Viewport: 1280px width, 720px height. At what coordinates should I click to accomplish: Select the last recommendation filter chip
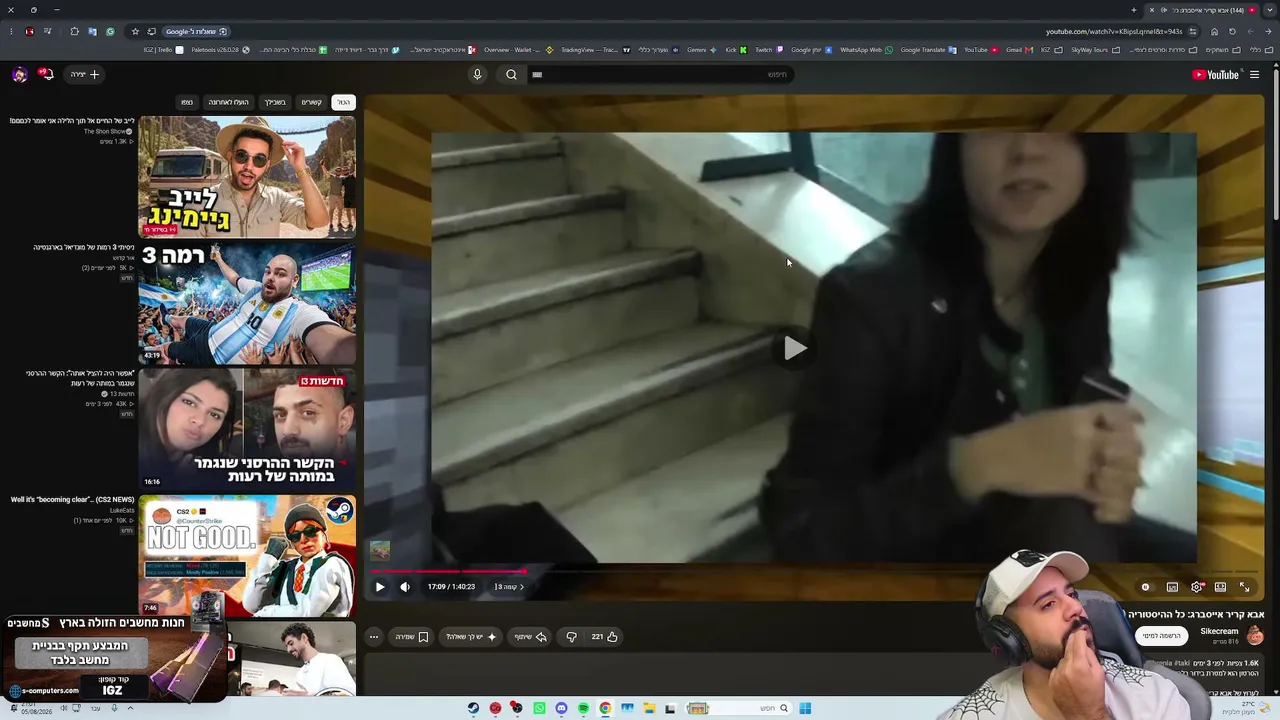(187, 102)
